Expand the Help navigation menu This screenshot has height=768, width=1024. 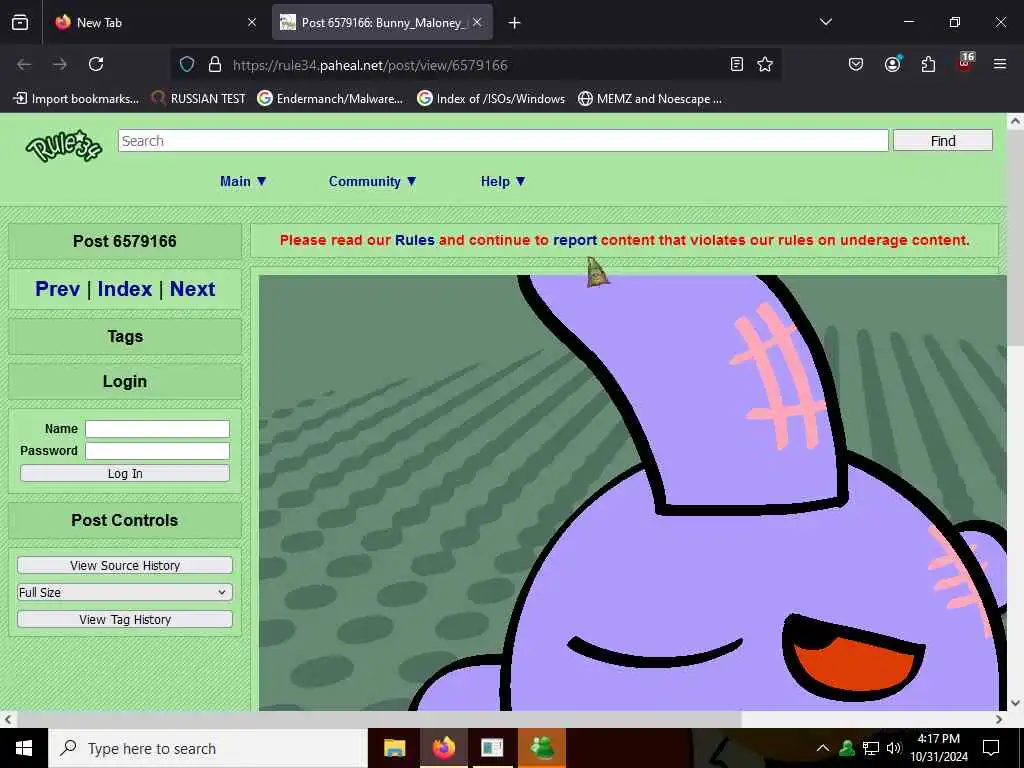[x=503, y=182]
